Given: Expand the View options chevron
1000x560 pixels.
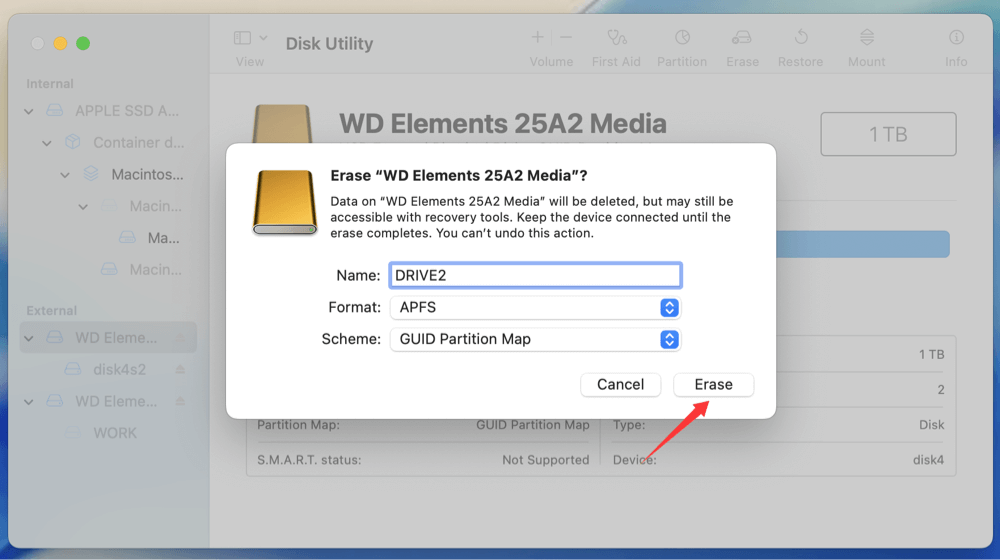Looking at the screenshot, I should coord(263,38).
